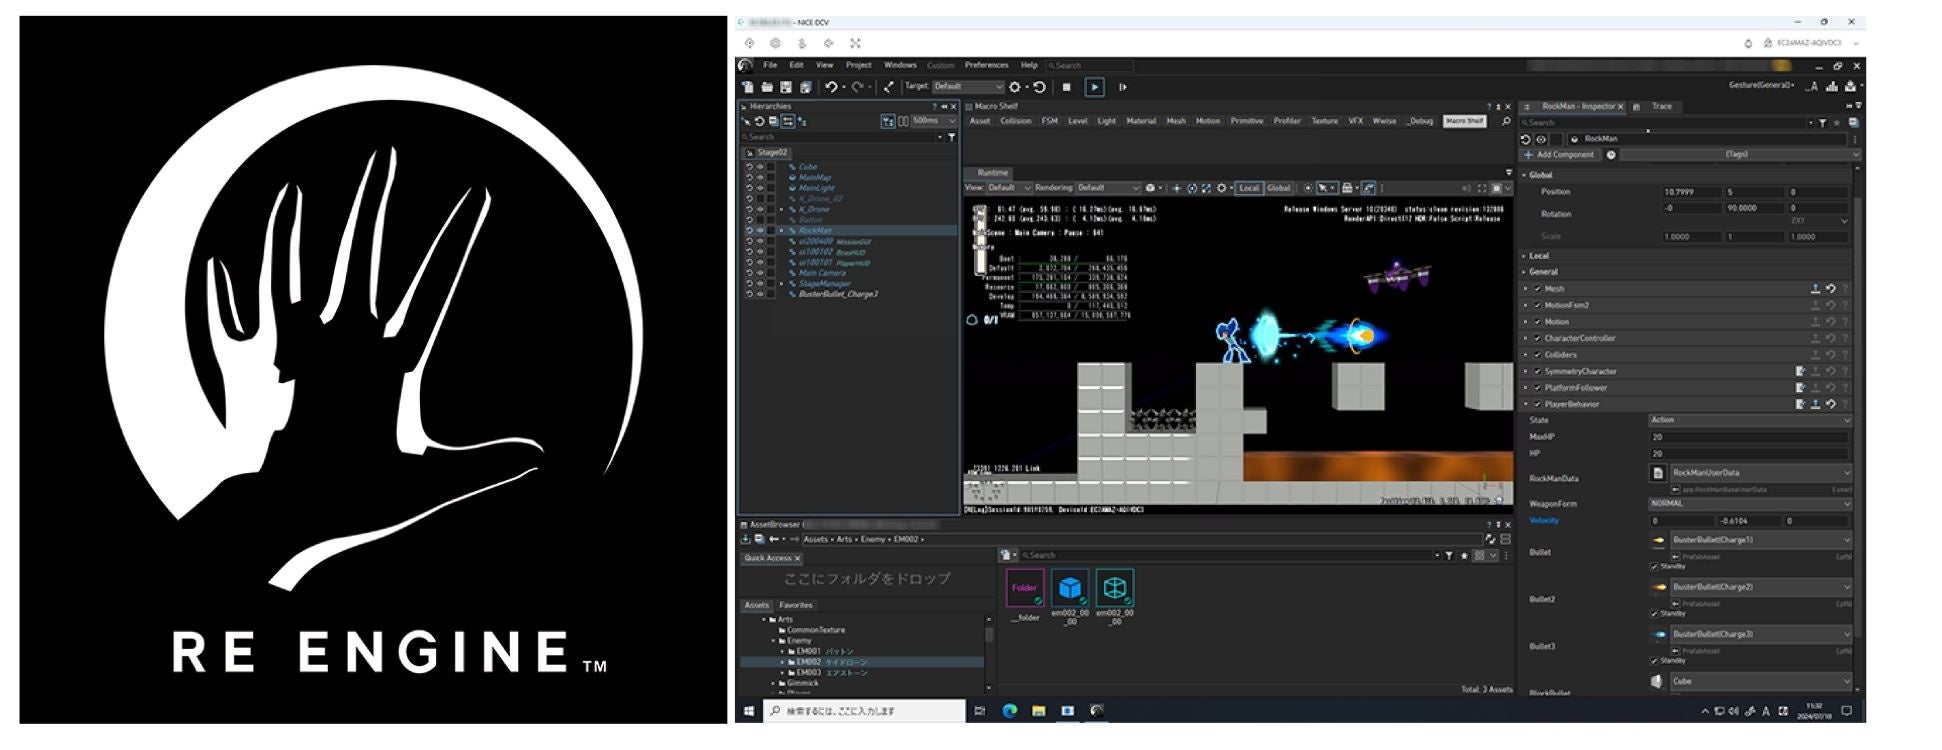Open the Target dropdown in toolbar
The height and width of the screenshot is (750, 1942).
pyautogui.click(x=967, y=87)
